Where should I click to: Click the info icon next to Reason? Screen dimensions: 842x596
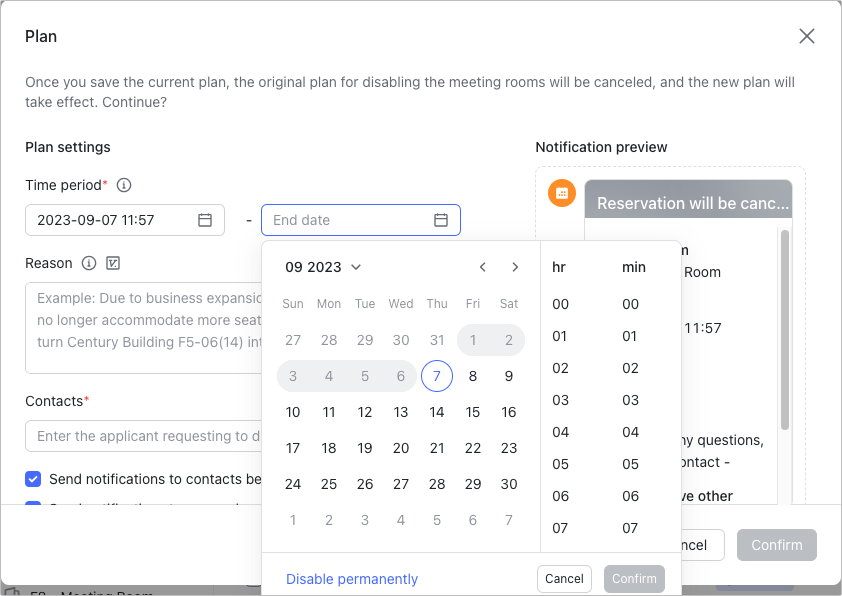coord(89,263)
